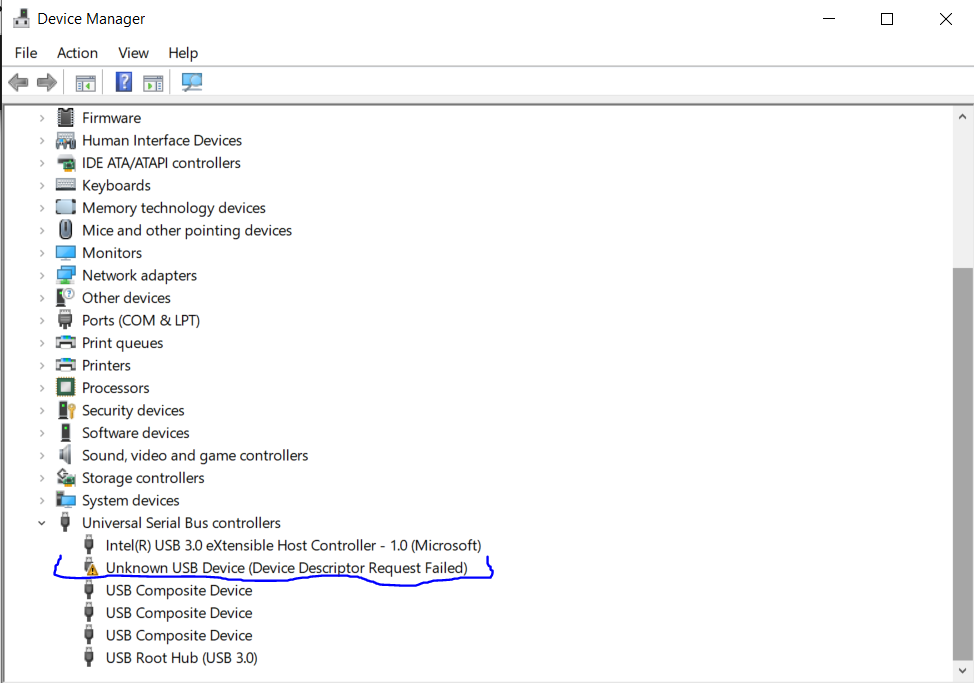Screen dimensions: 974x683
Task: Scan for hardware changes monitor icon
Action: coord(191,82)
